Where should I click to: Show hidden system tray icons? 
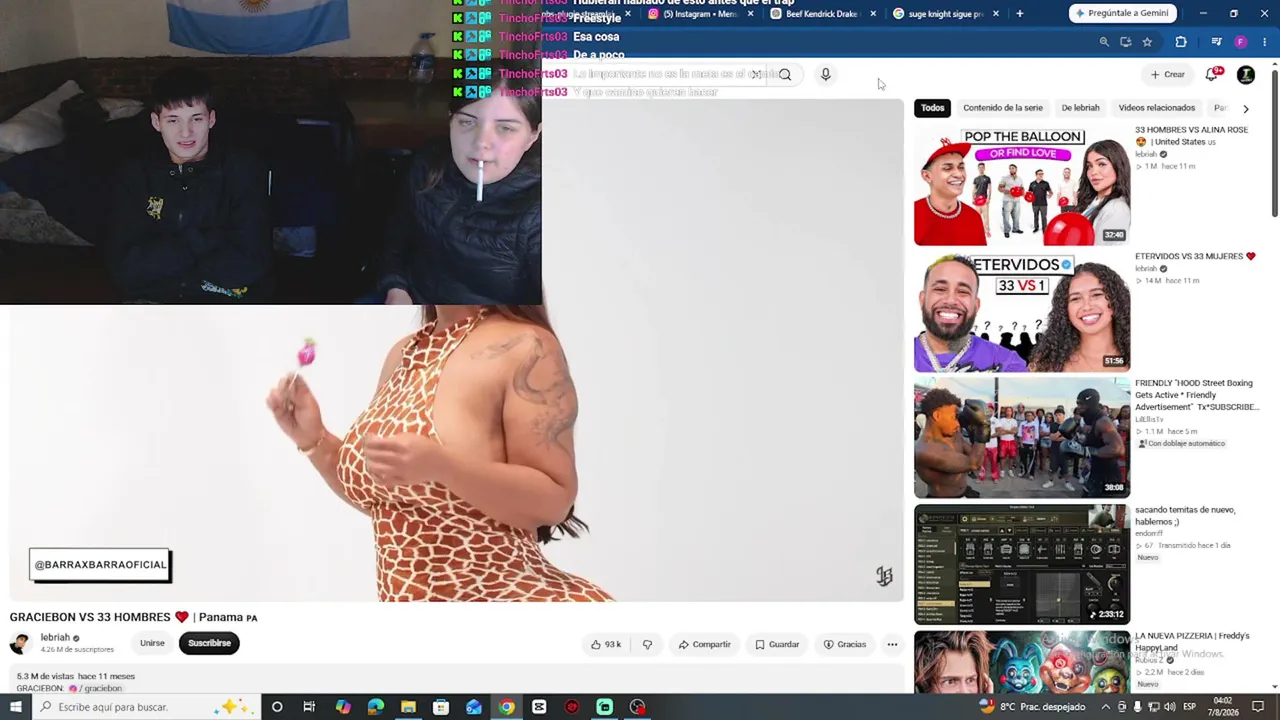point(1105,707)
